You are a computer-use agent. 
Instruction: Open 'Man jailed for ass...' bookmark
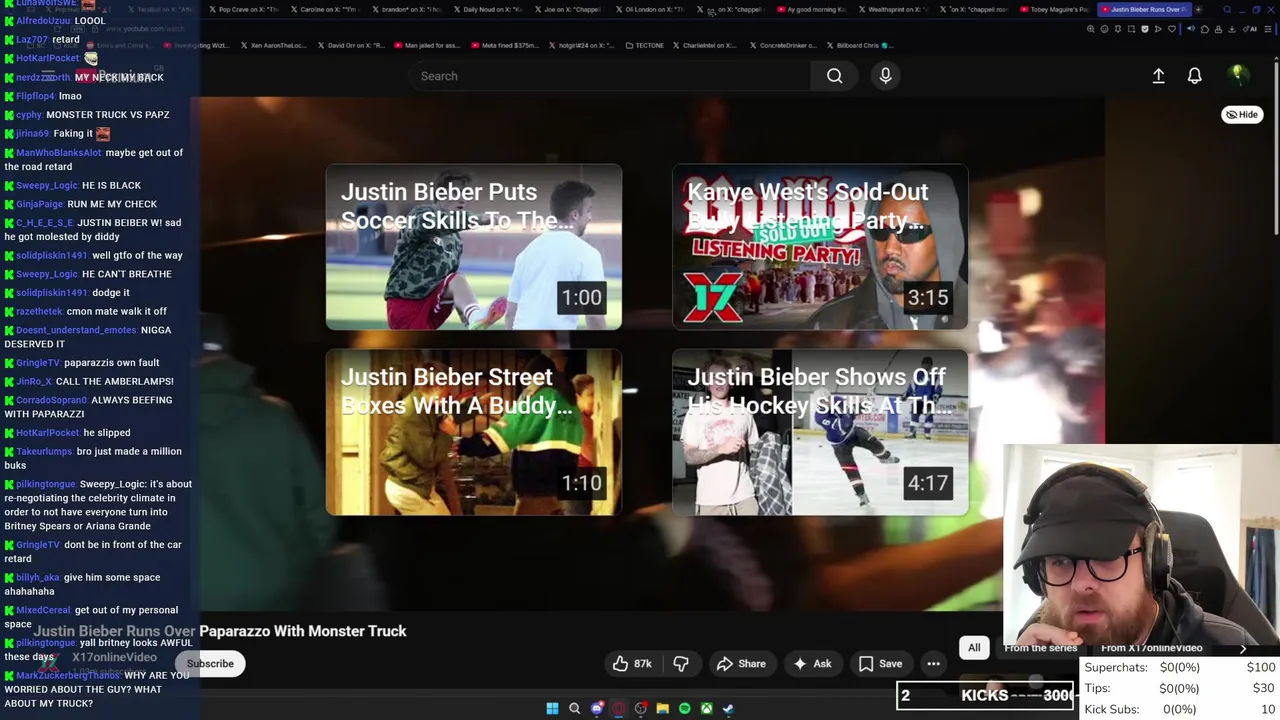coord(428,45)
